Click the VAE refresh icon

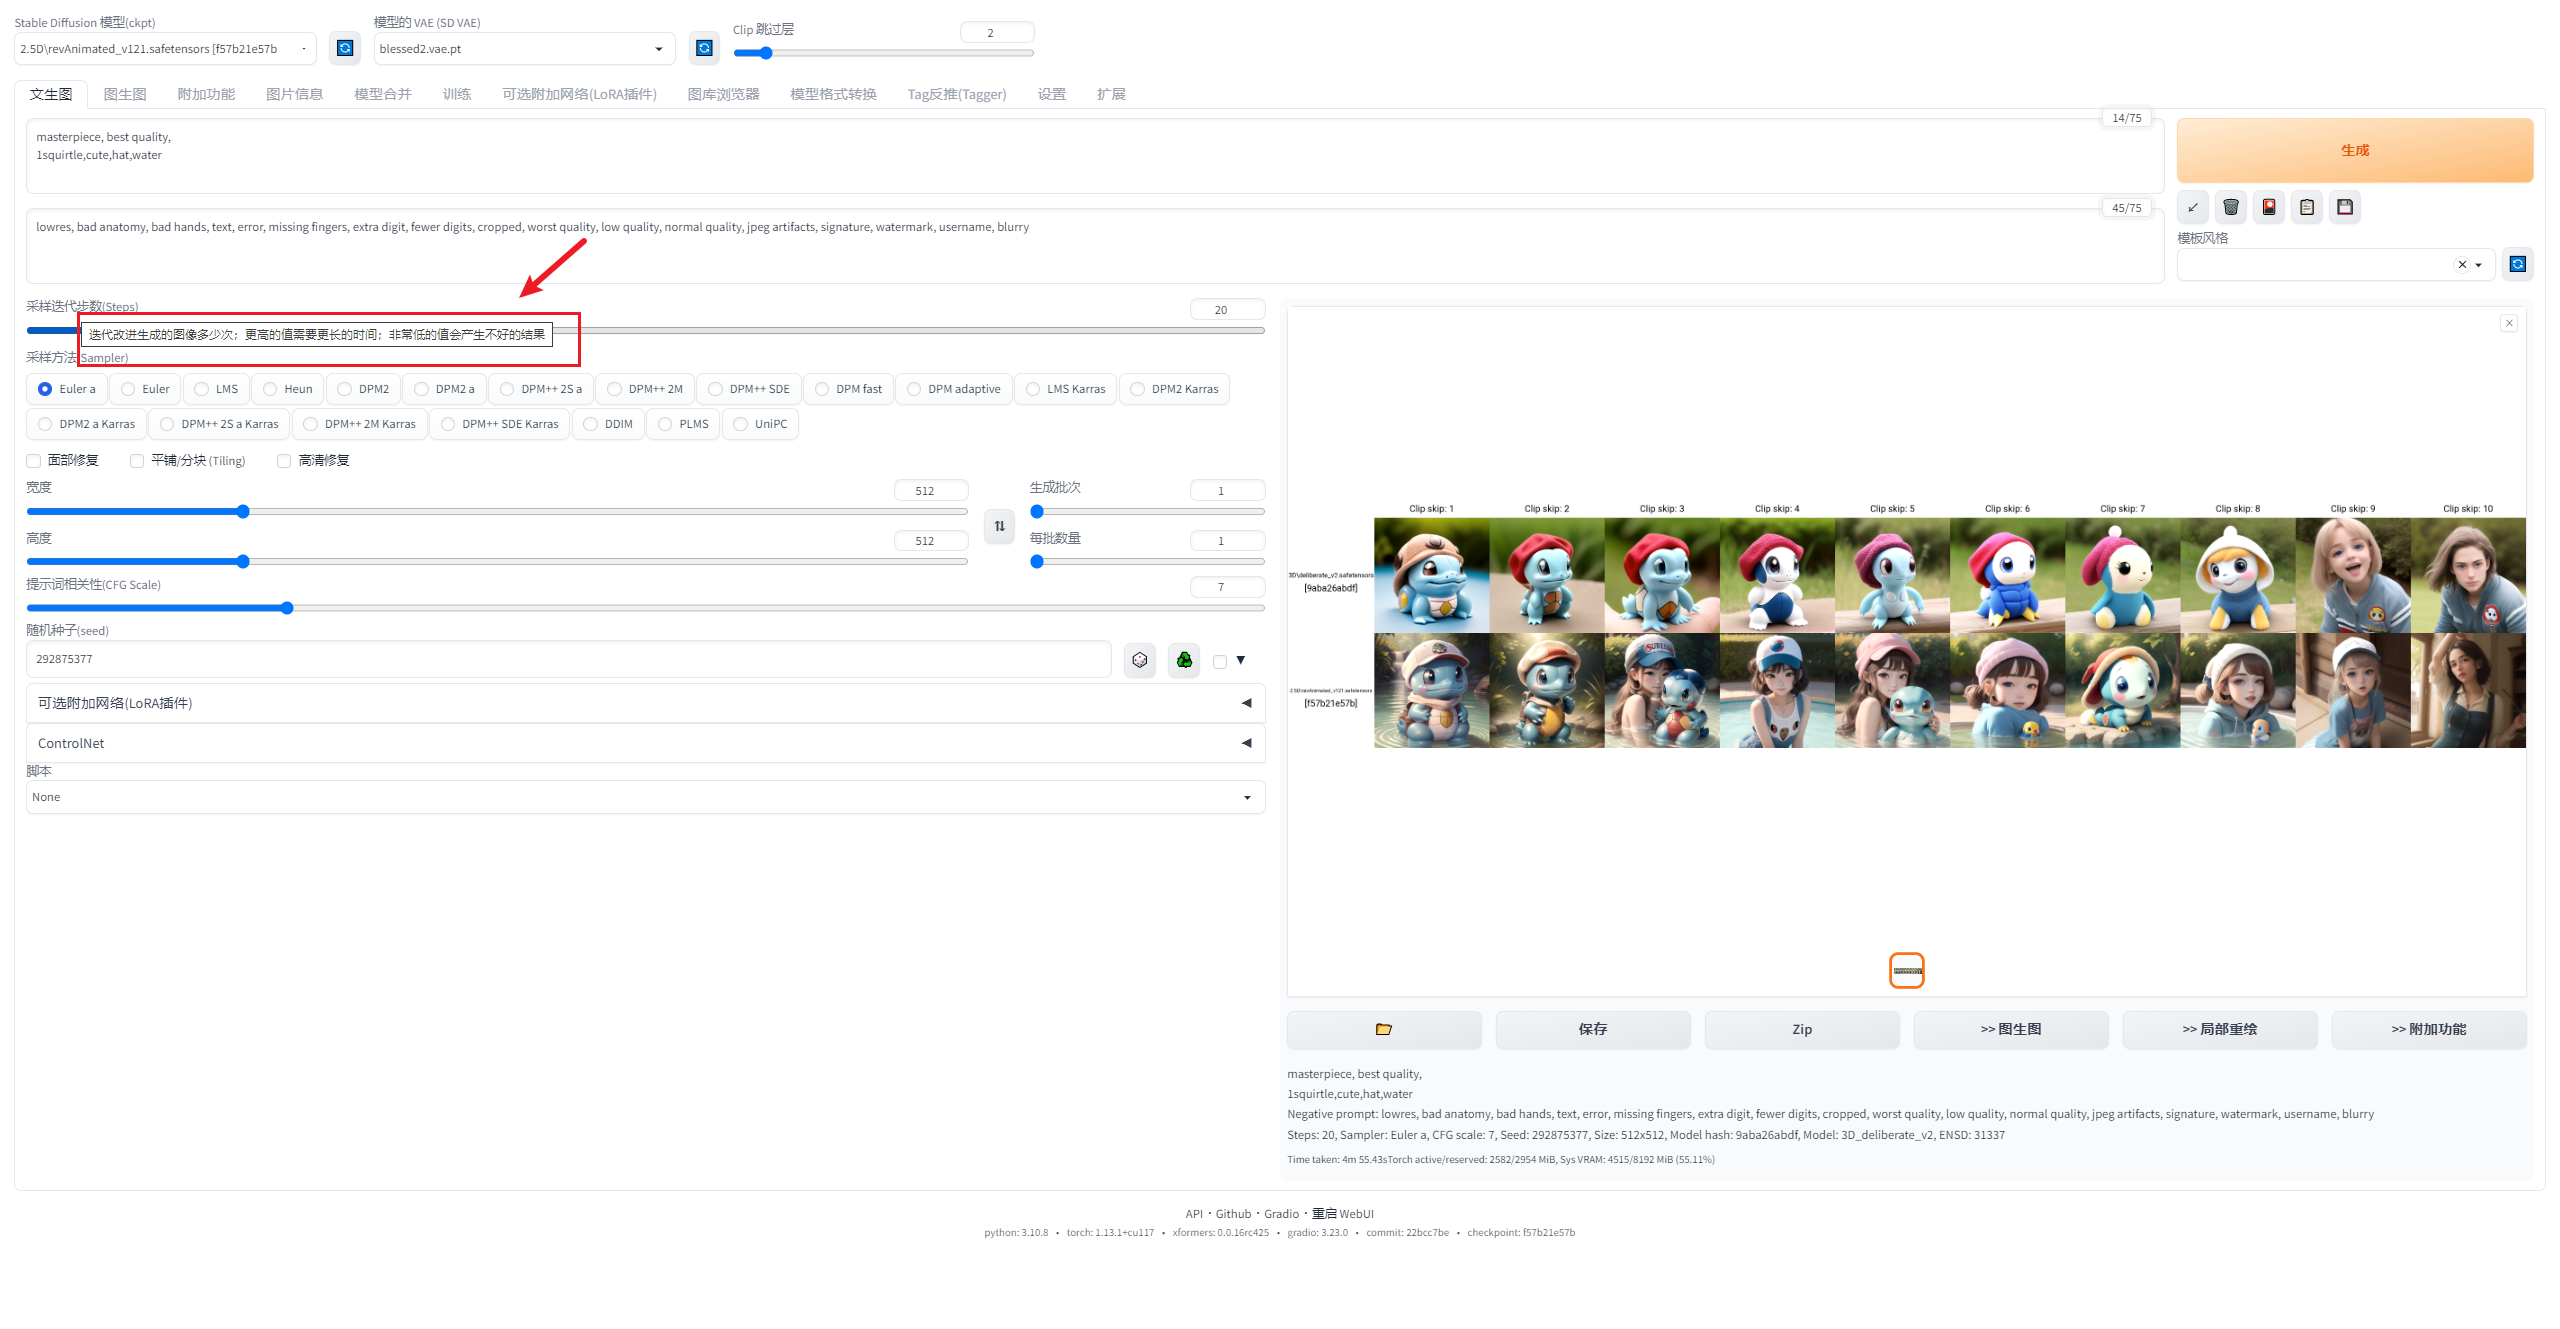tap(704, 48)
